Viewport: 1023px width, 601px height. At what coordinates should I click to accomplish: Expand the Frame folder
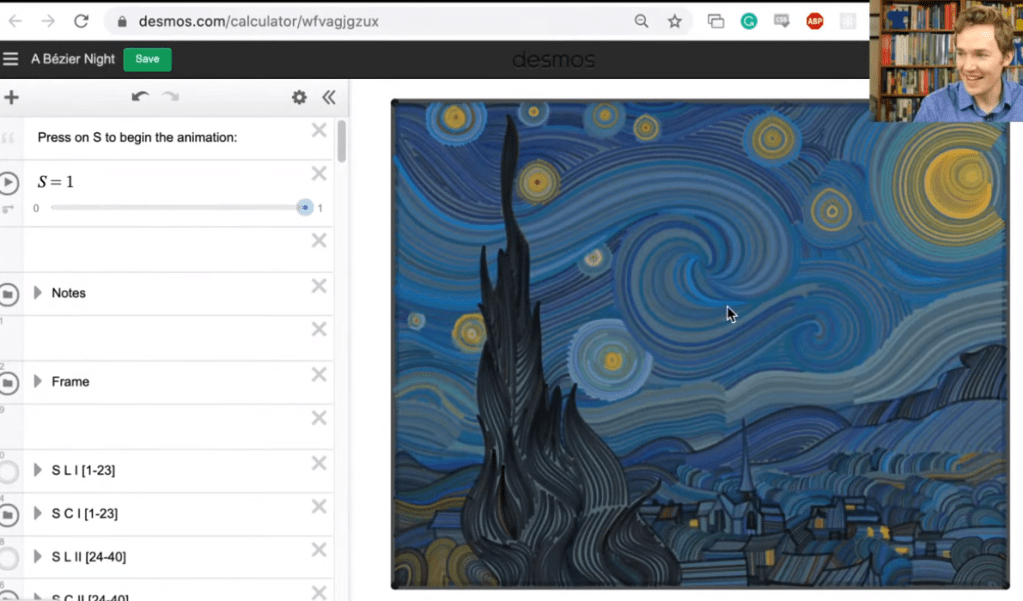pyautogui.click(x=38, y=381)
